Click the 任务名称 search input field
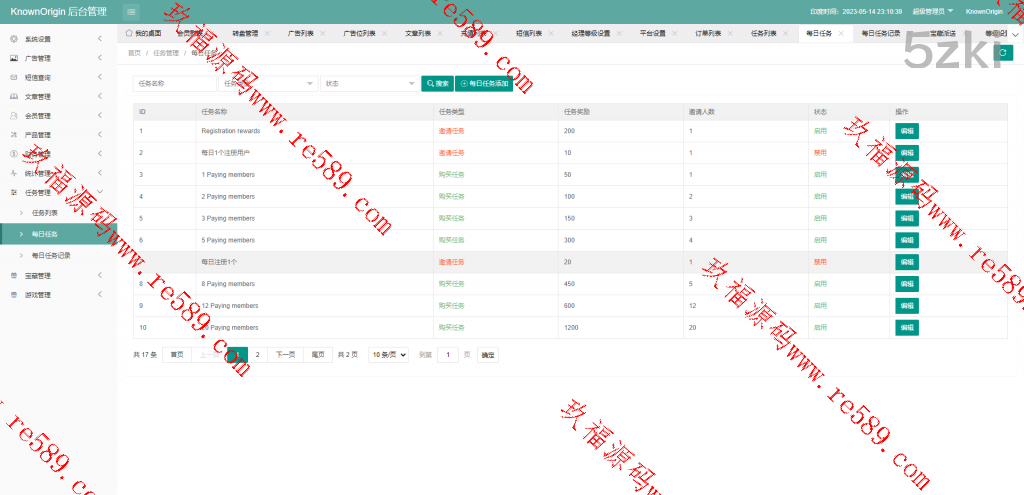The height and width of the screenshot is (495, 1024). click(x=174, y=84)
